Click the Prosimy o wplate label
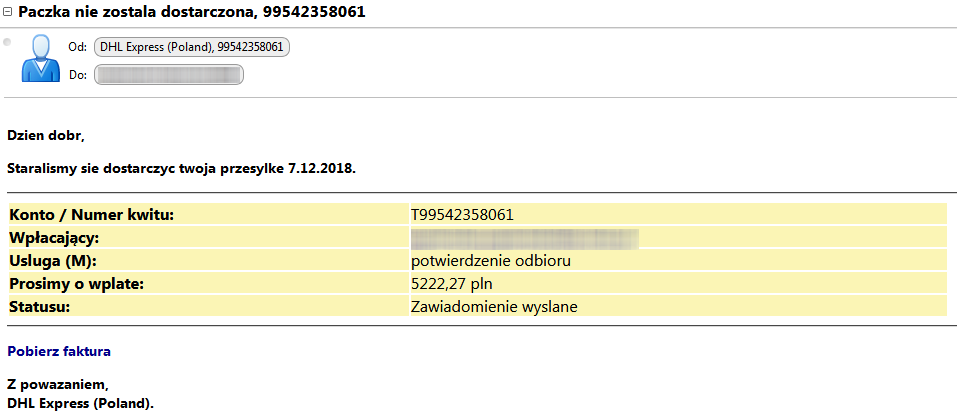957x416 pixels. 76,284
